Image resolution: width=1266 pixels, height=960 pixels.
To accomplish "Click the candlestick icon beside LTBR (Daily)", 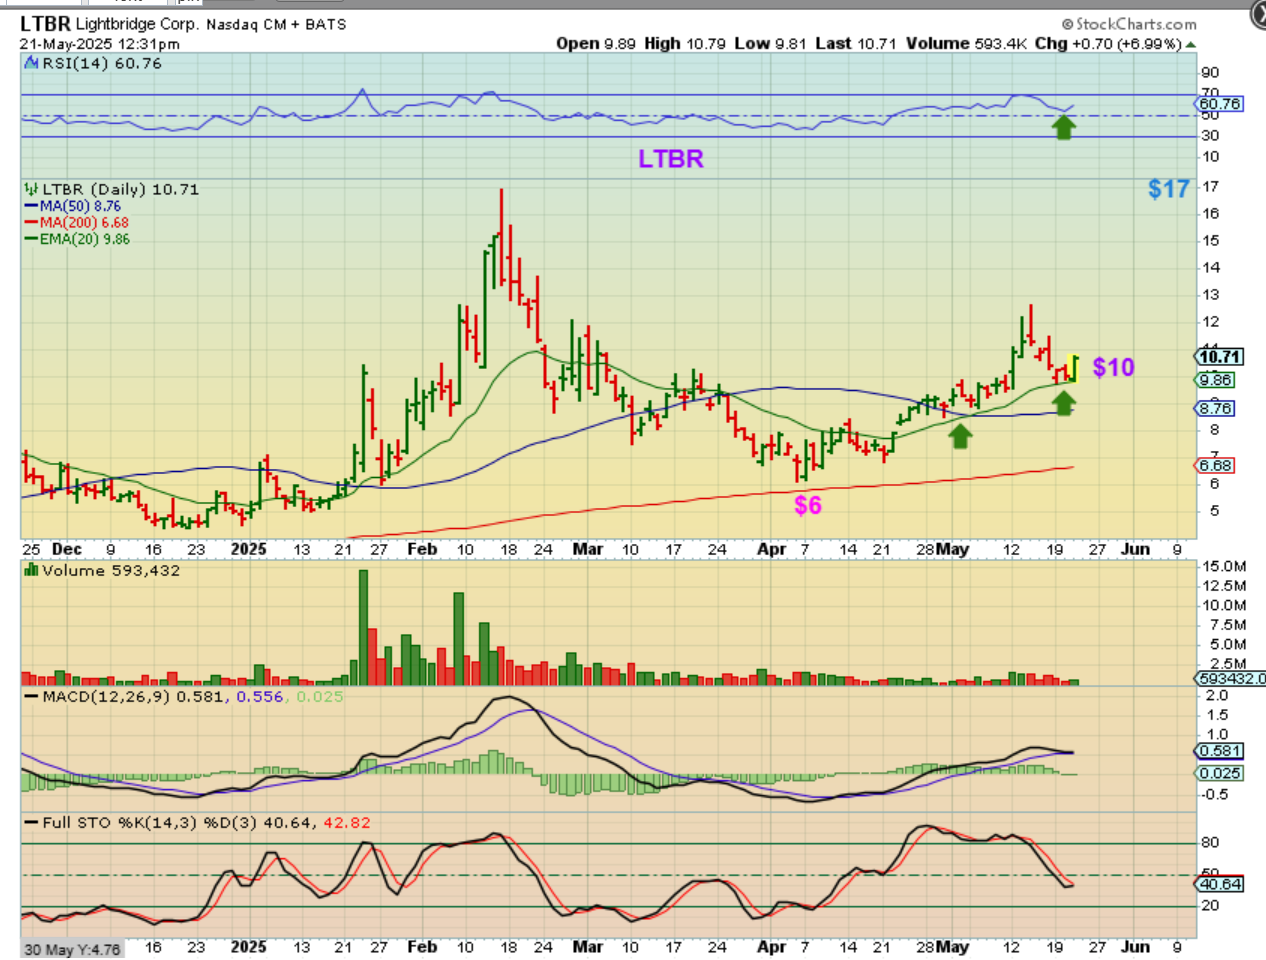I will [32, 189].
